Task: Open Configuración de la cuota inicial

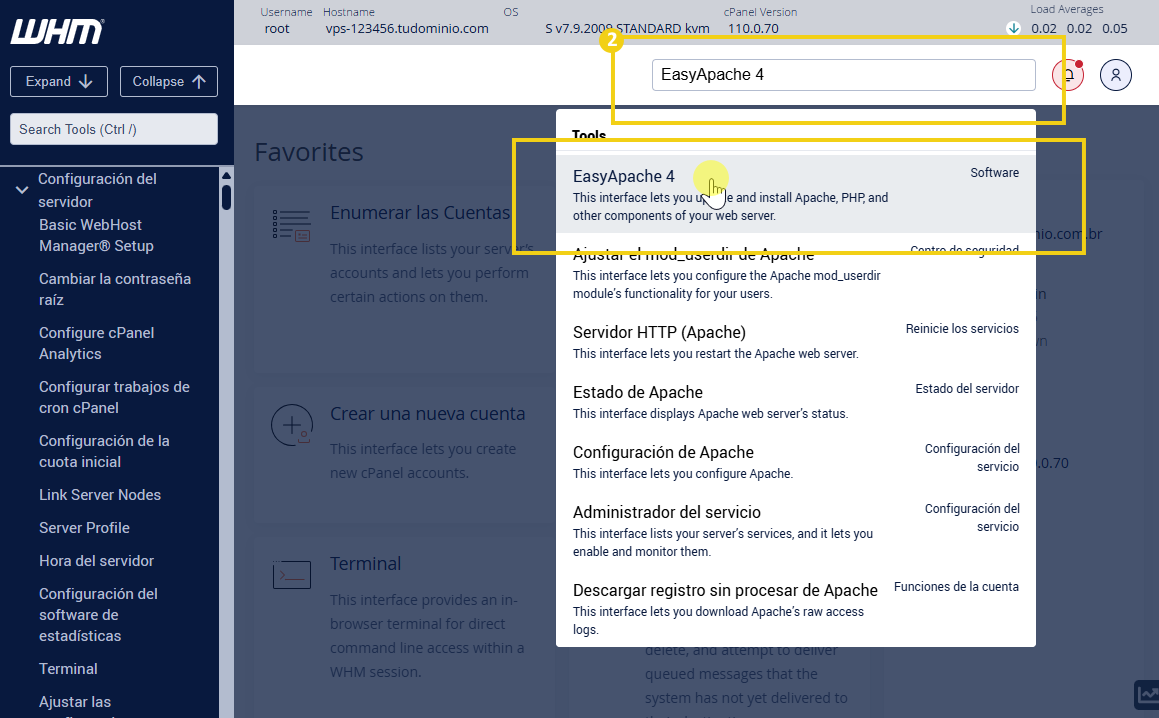Action: coord(104,451)
